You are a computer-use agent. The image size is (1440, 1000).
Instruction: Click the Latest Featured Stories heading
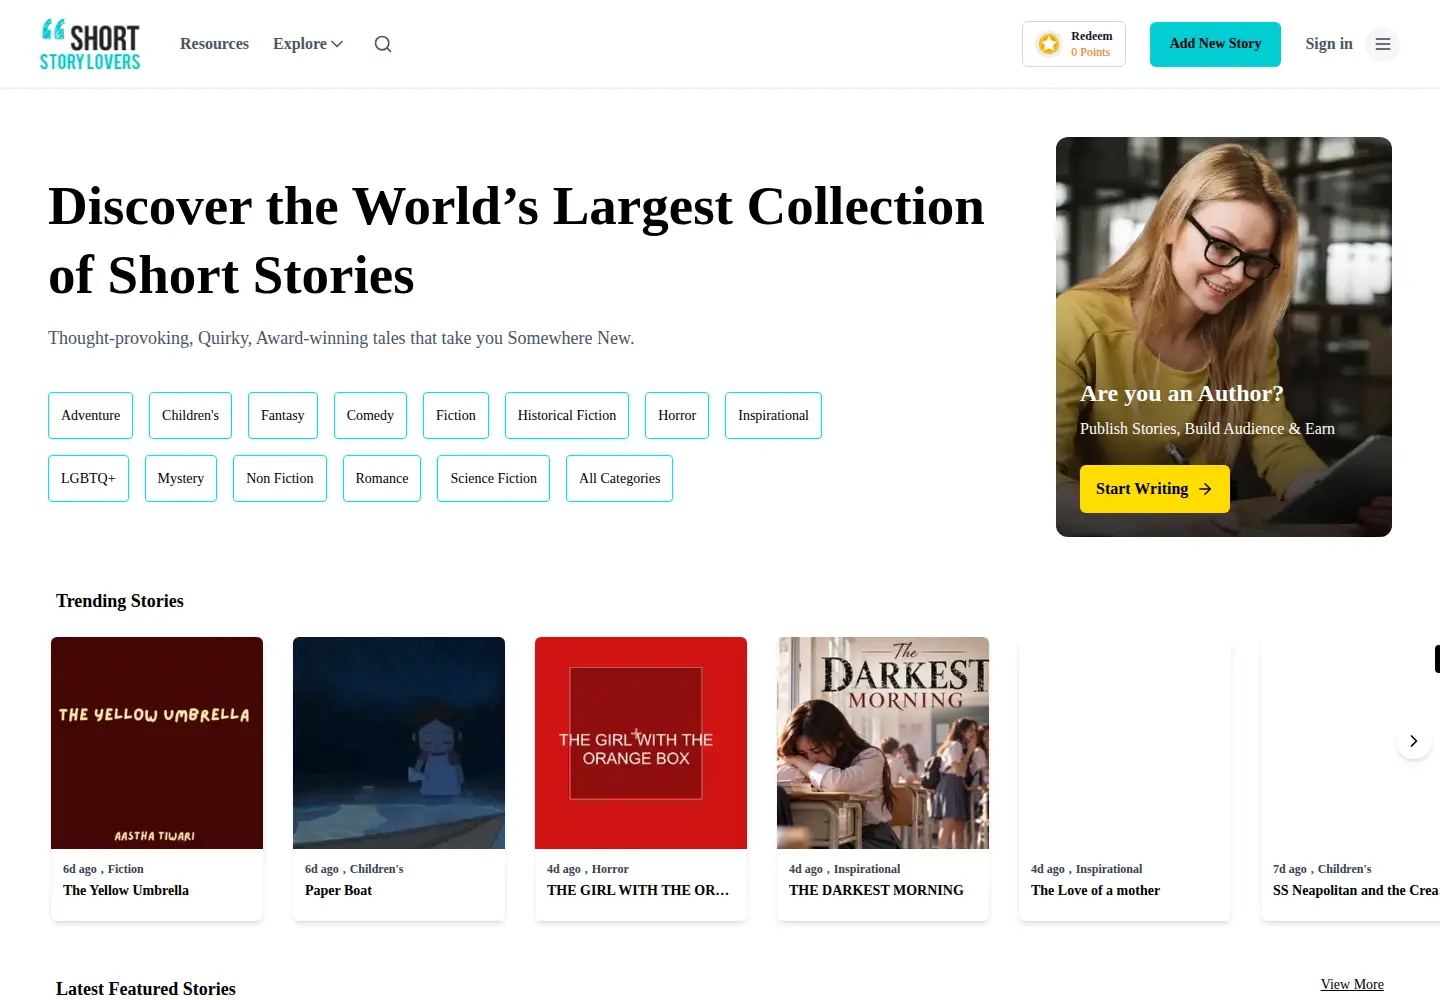click(x=146, y=989)
